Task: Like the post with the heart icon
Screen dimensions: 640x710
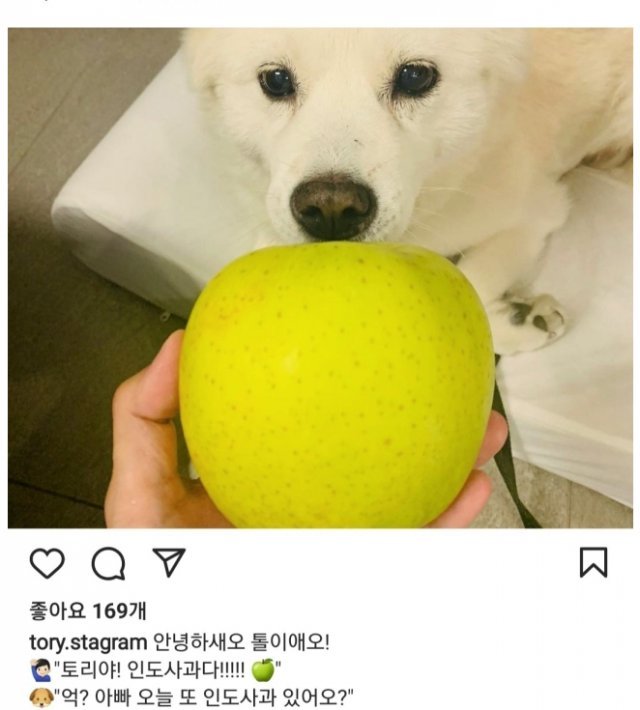Action: click(47, 563)
